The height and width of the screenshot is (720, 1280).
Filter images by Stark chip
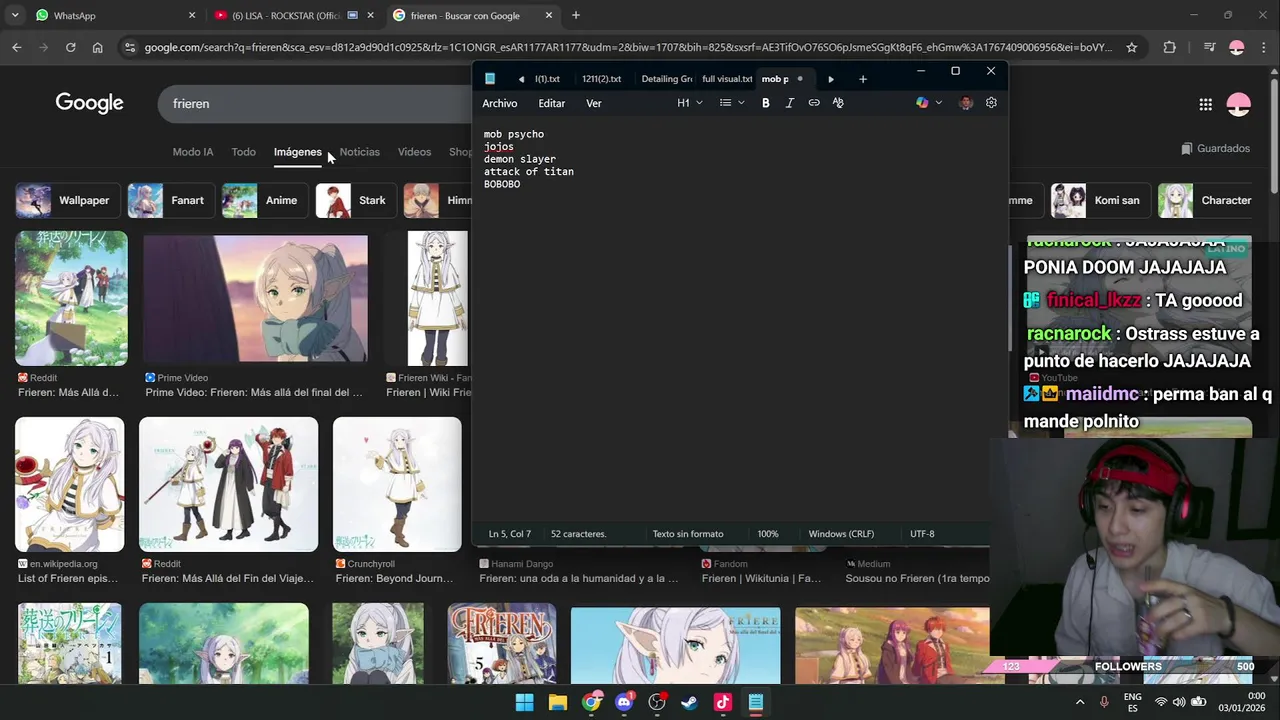355,200
